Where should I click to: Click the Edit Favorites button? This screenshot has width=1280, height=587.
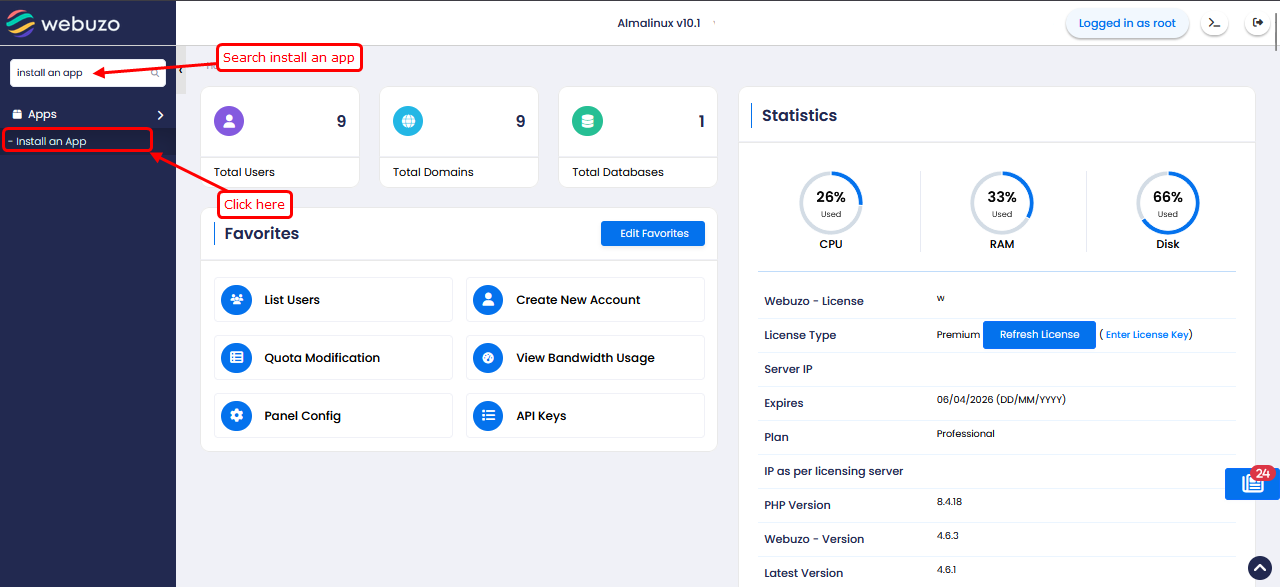point(653,234)
